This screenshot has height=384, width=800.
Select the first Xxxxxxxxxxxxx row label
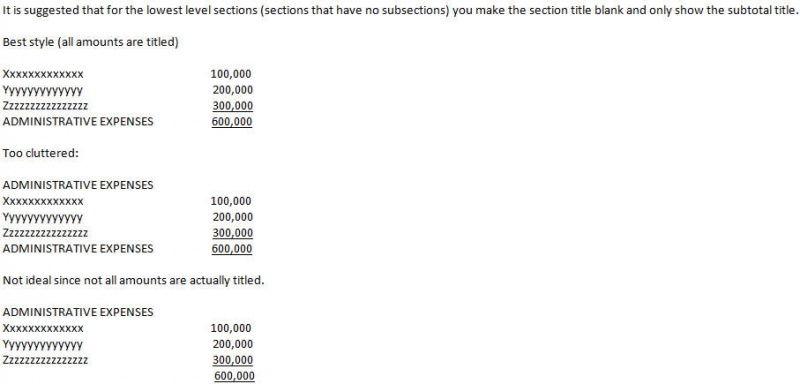click(x=43, y=74)
